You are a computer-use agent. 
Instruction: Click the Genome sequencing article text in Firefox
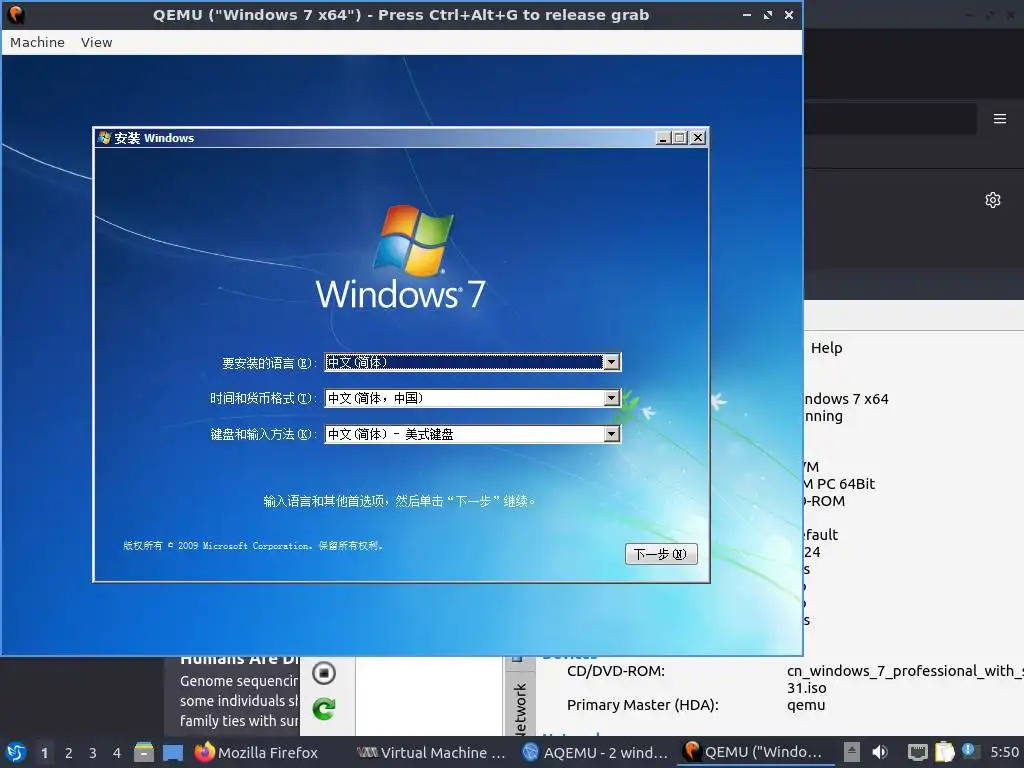[239, 701]
